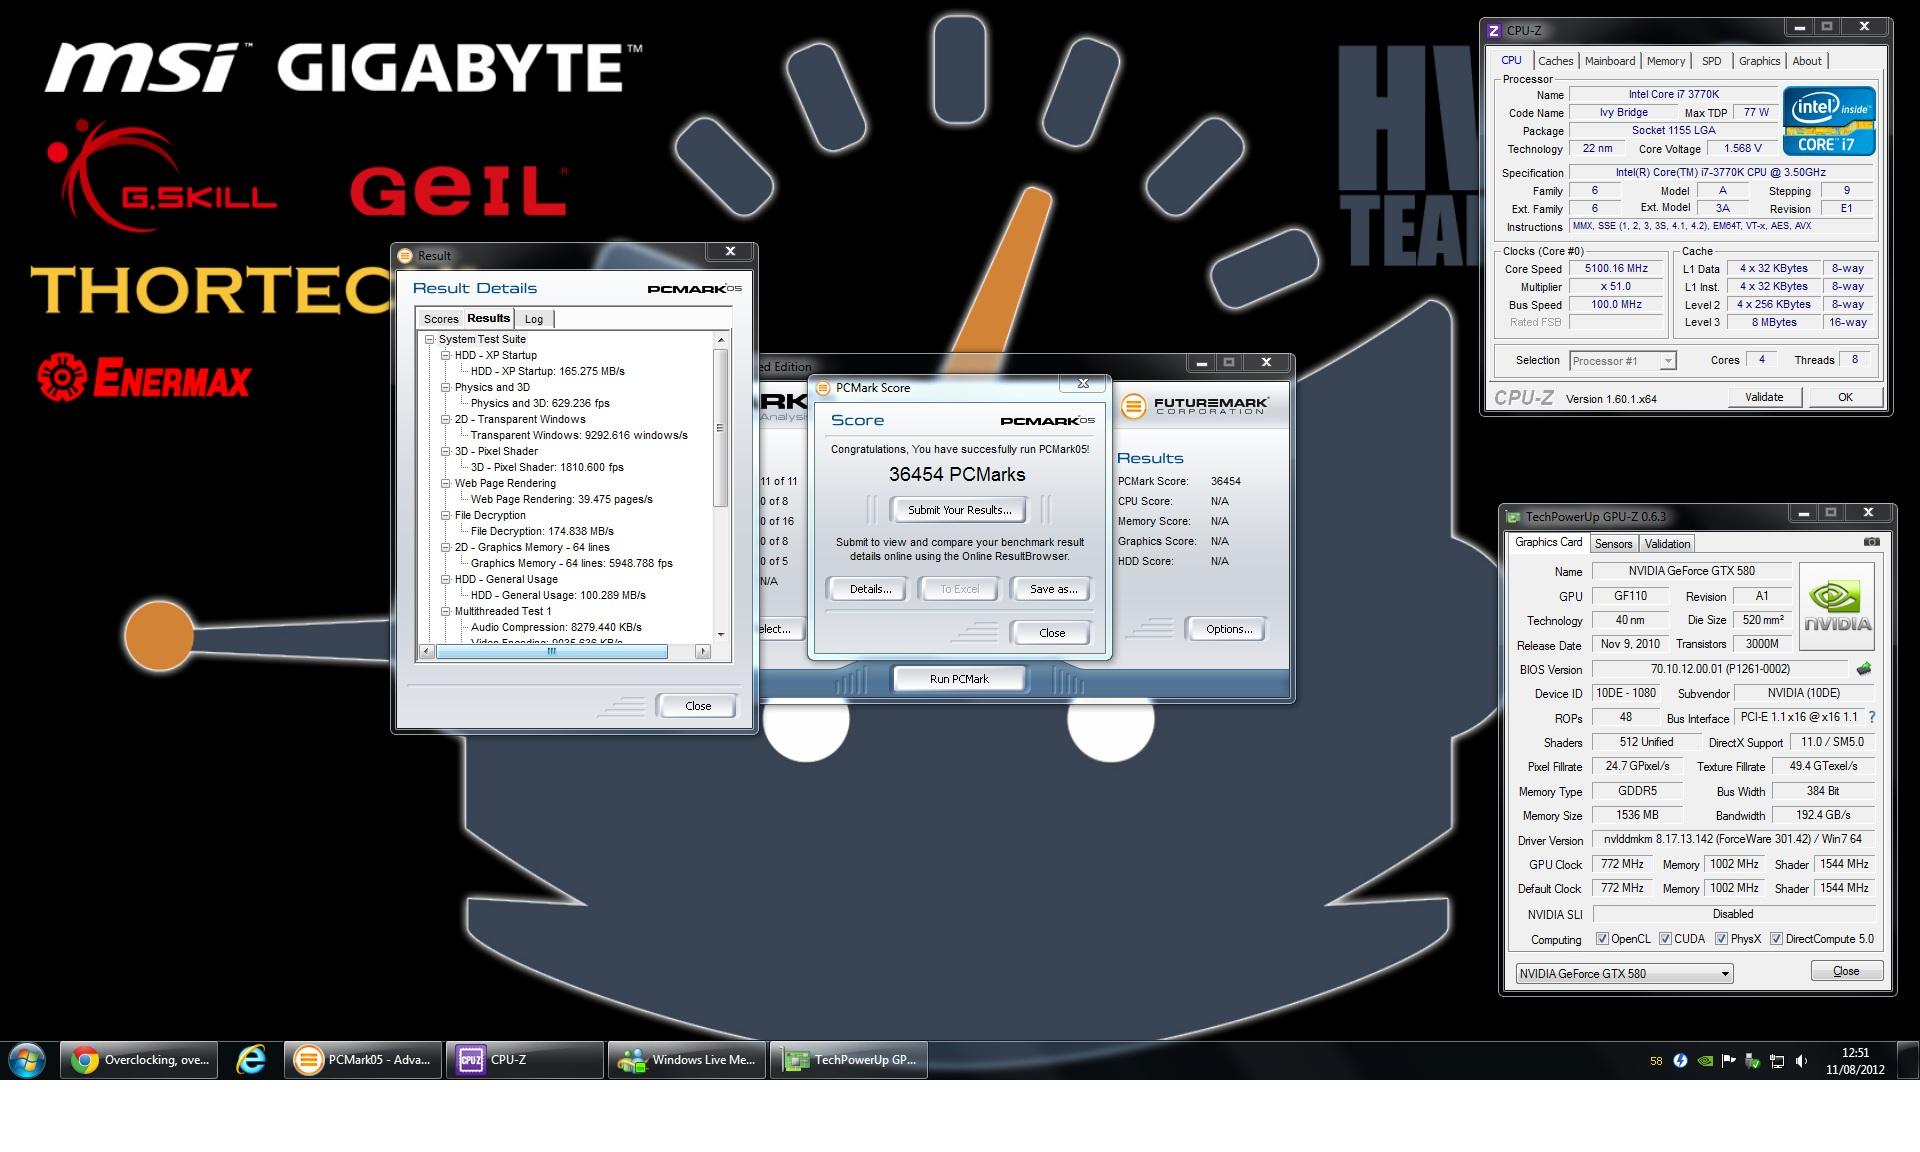Click the BIOS save chip icon in GPU-Z
This screenshot has height=1152, width=1920.
click(x=1864, y=669)
